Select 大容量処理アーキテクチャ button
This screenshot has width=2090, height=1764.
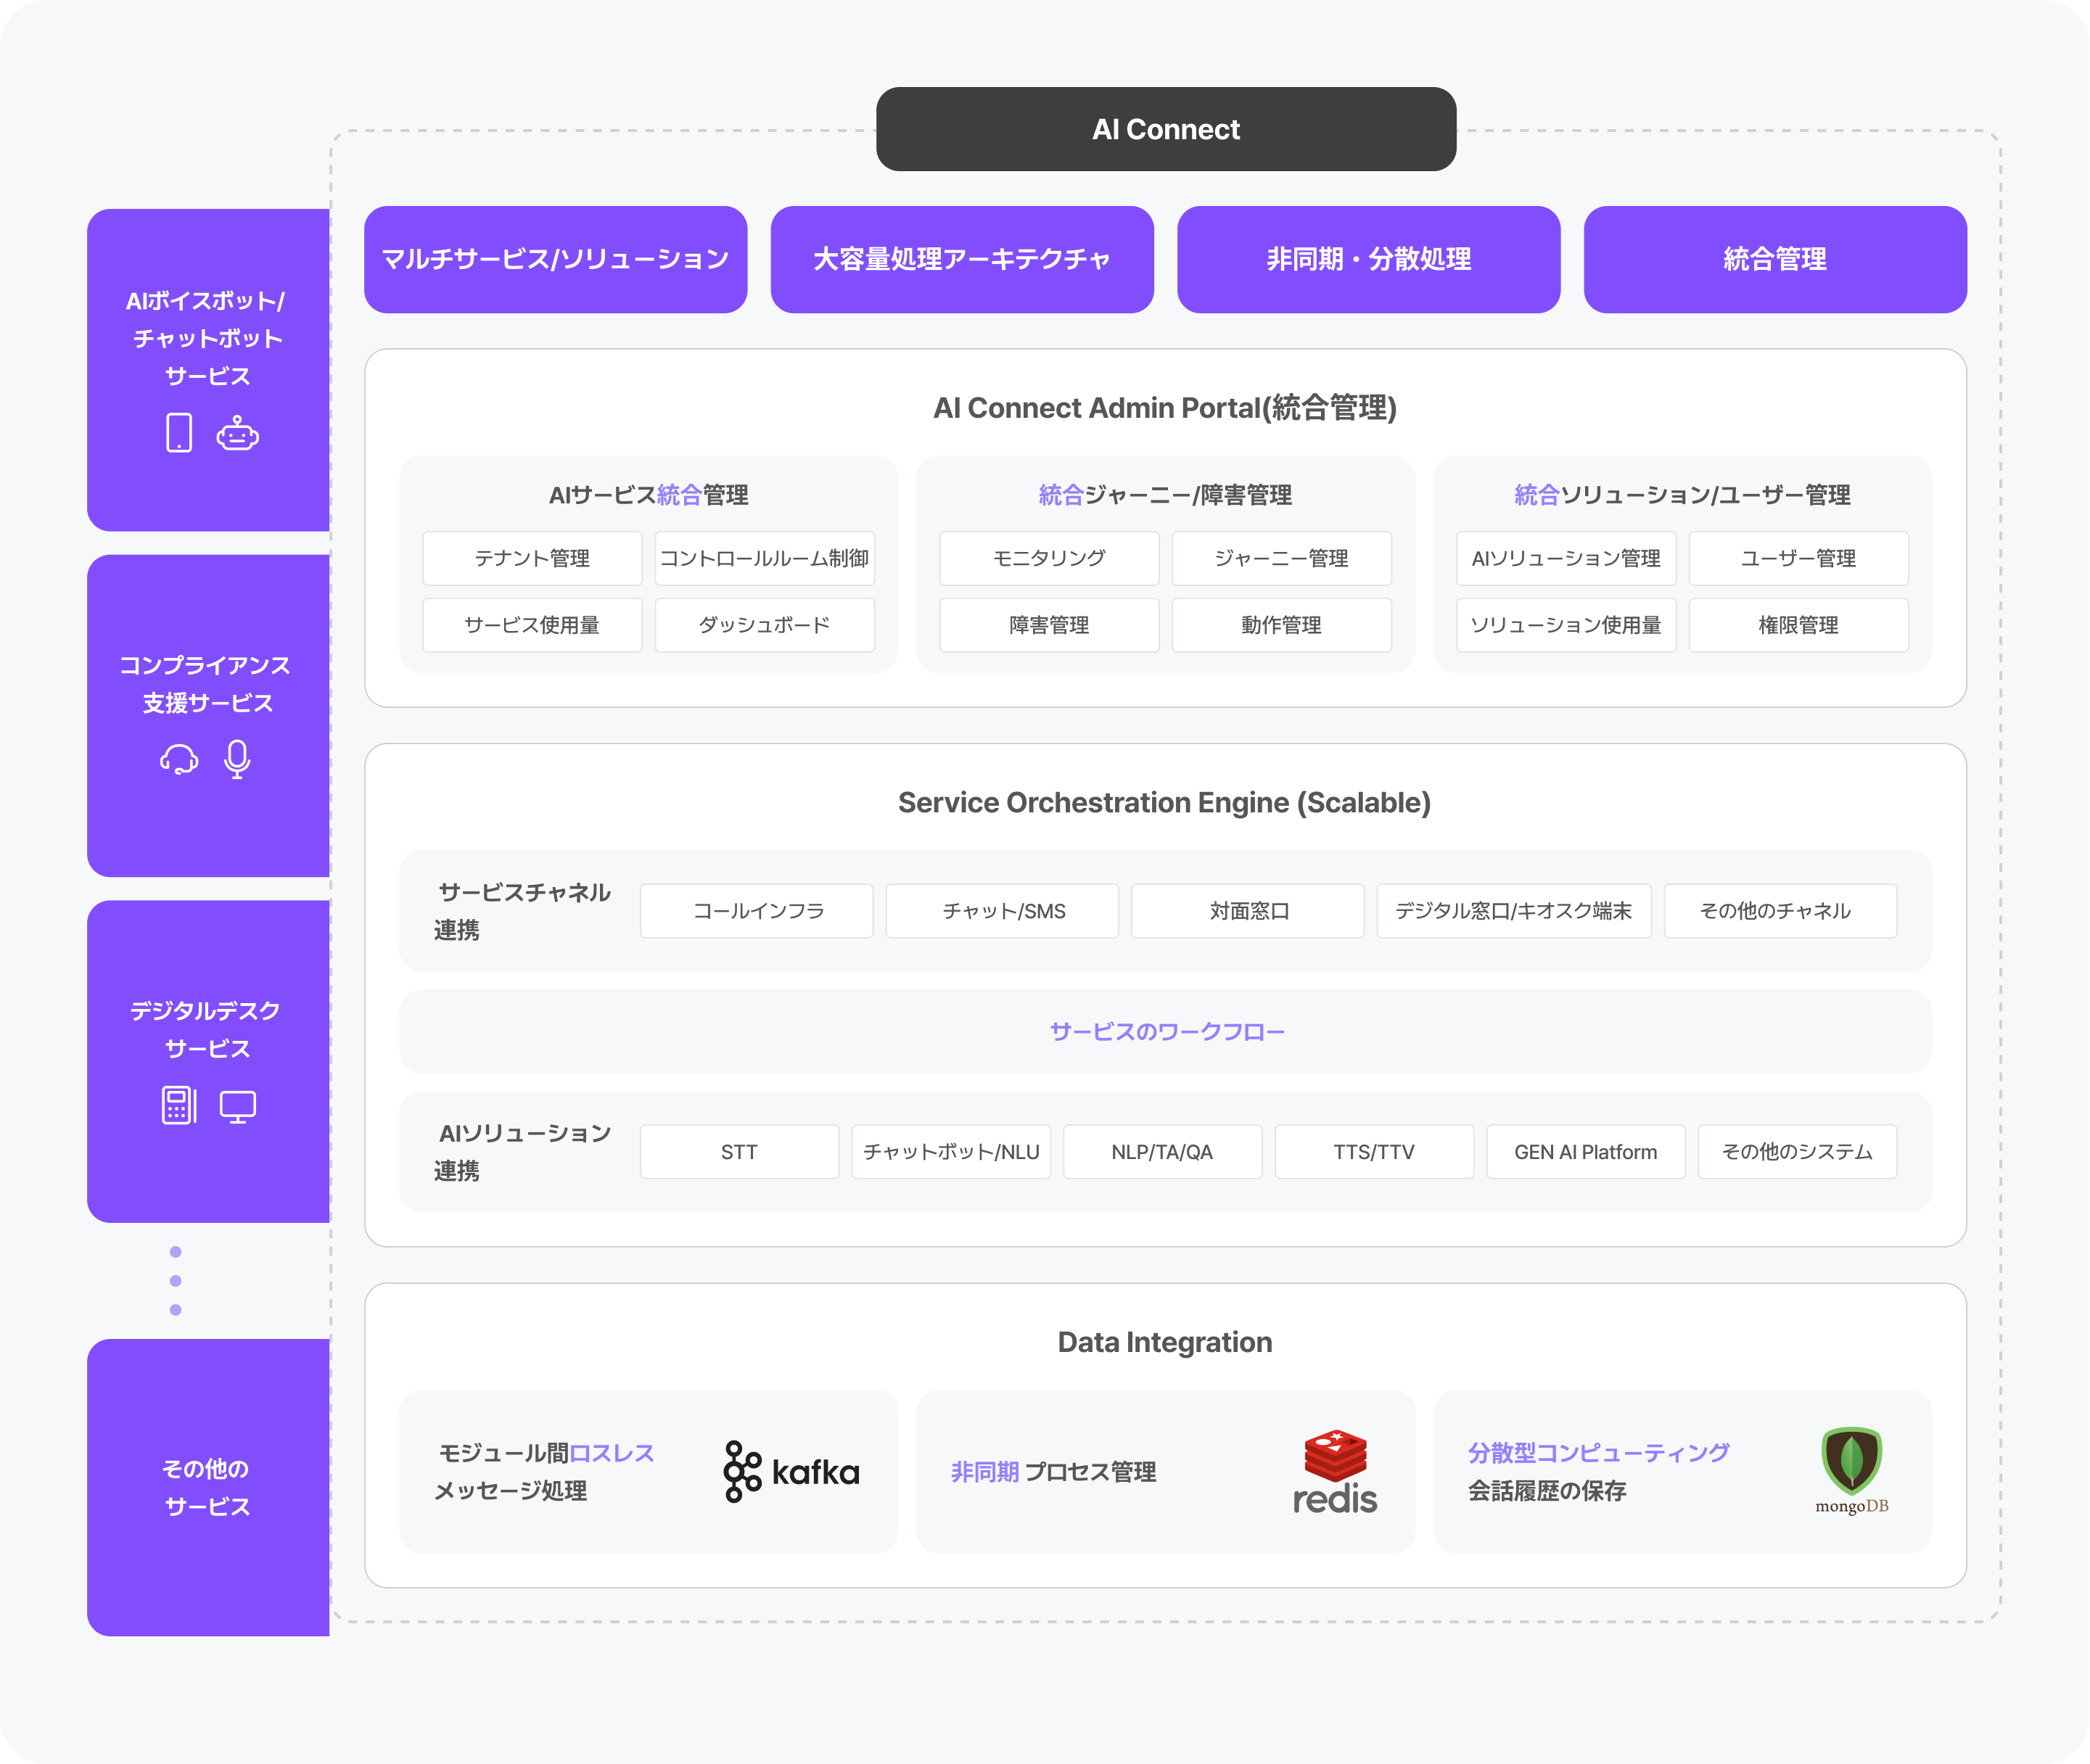tap(962, 259)
